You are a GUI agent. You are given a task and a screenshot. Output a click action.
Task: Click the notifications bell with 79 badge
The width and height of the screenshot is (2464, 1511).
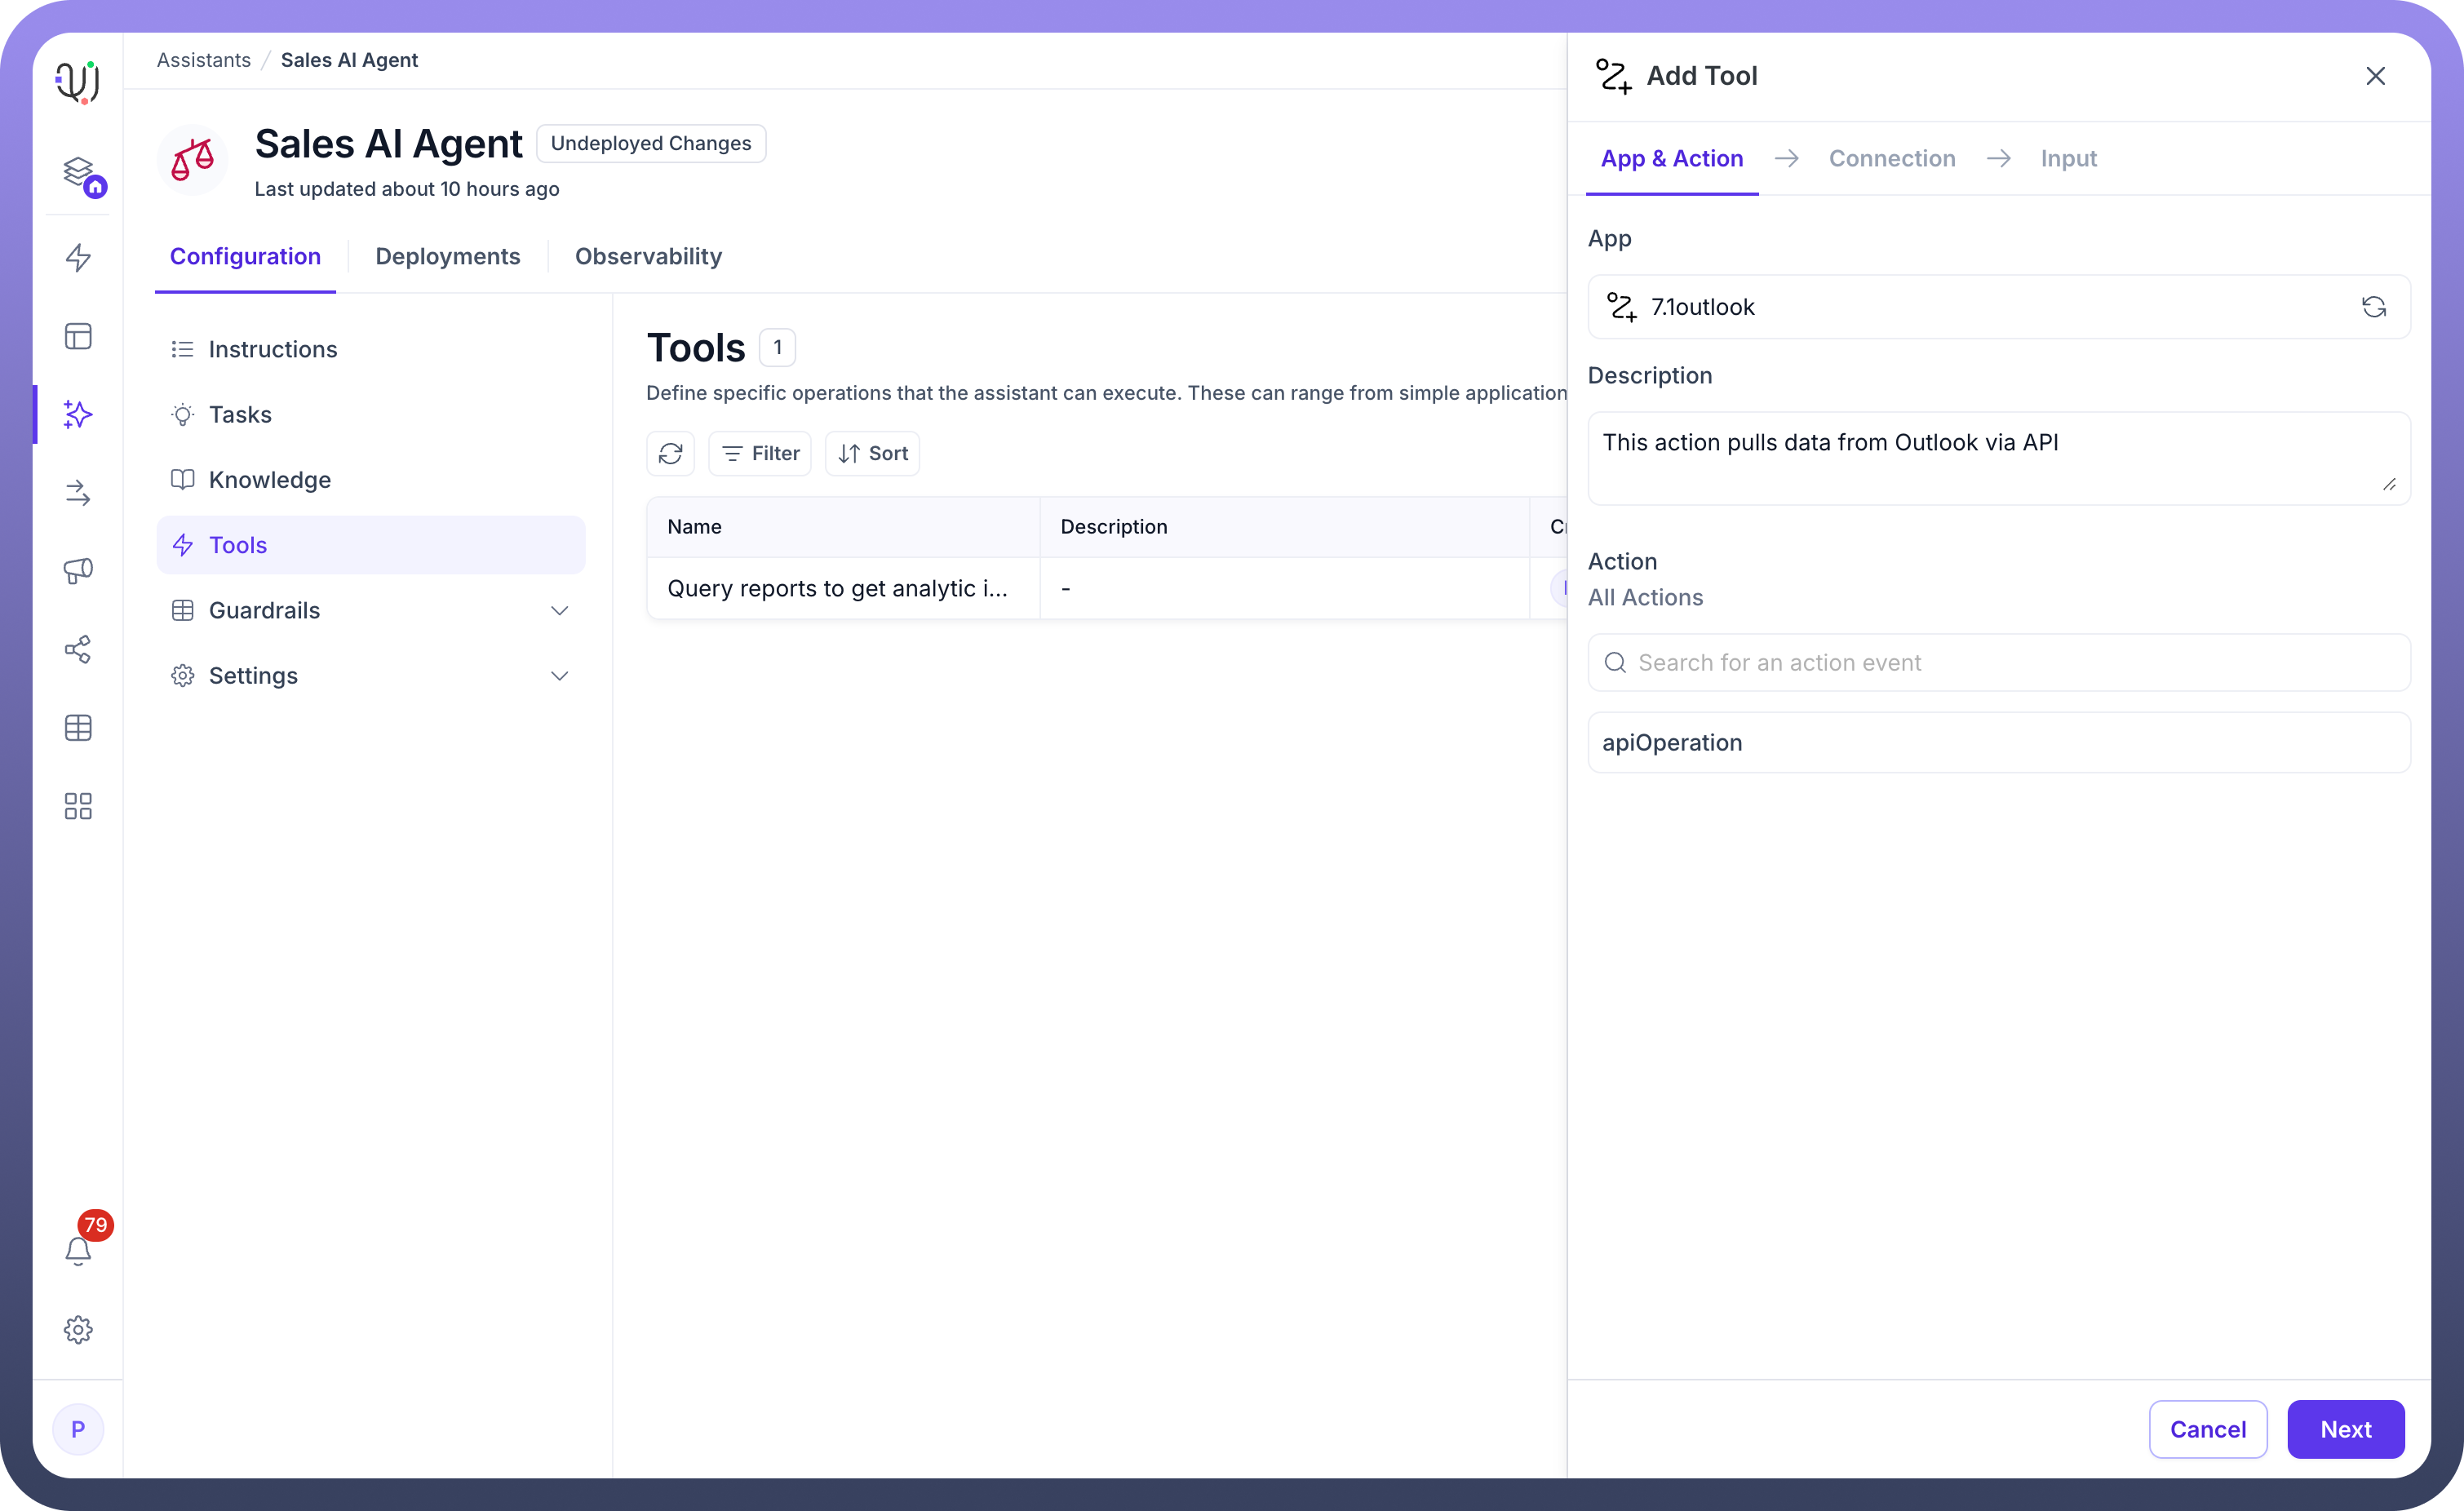tap(78, 1250)
